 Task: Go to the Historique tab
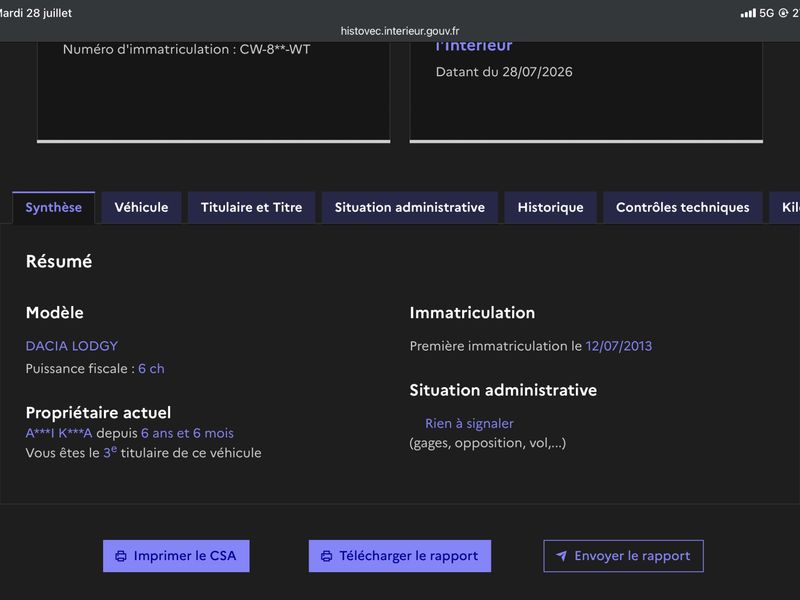551,208
